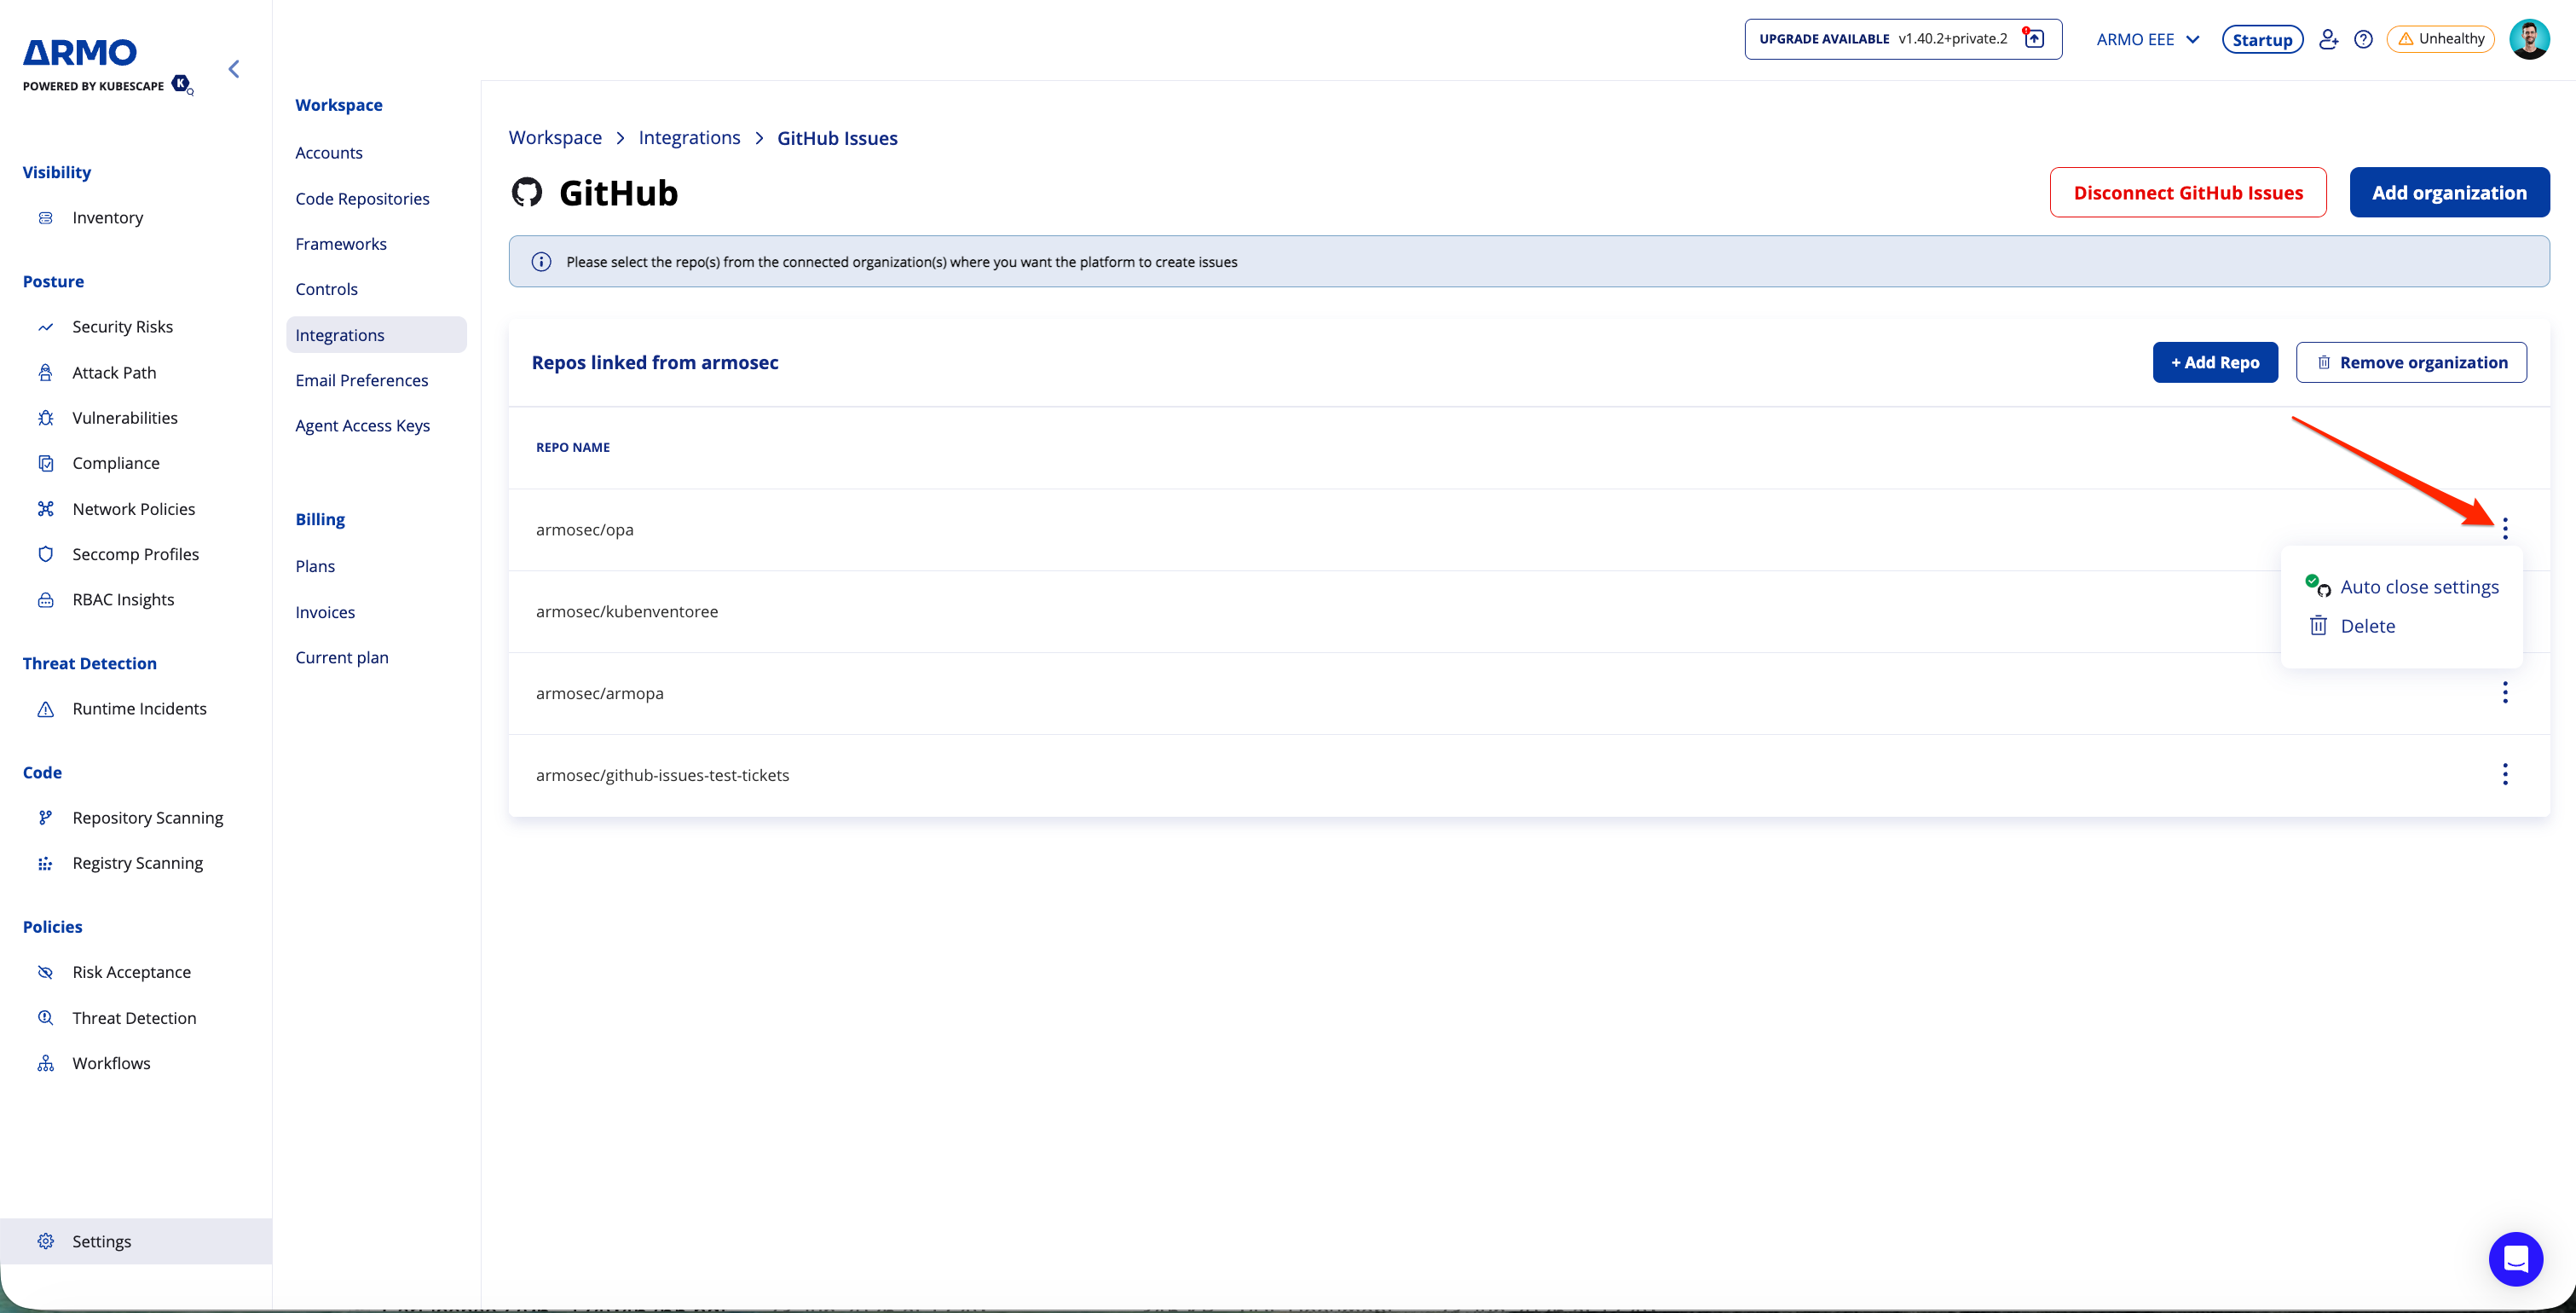This screenshot has height=1313, width=2576.
Task: Open Controls settings page
Action: [x=326, y=289]
